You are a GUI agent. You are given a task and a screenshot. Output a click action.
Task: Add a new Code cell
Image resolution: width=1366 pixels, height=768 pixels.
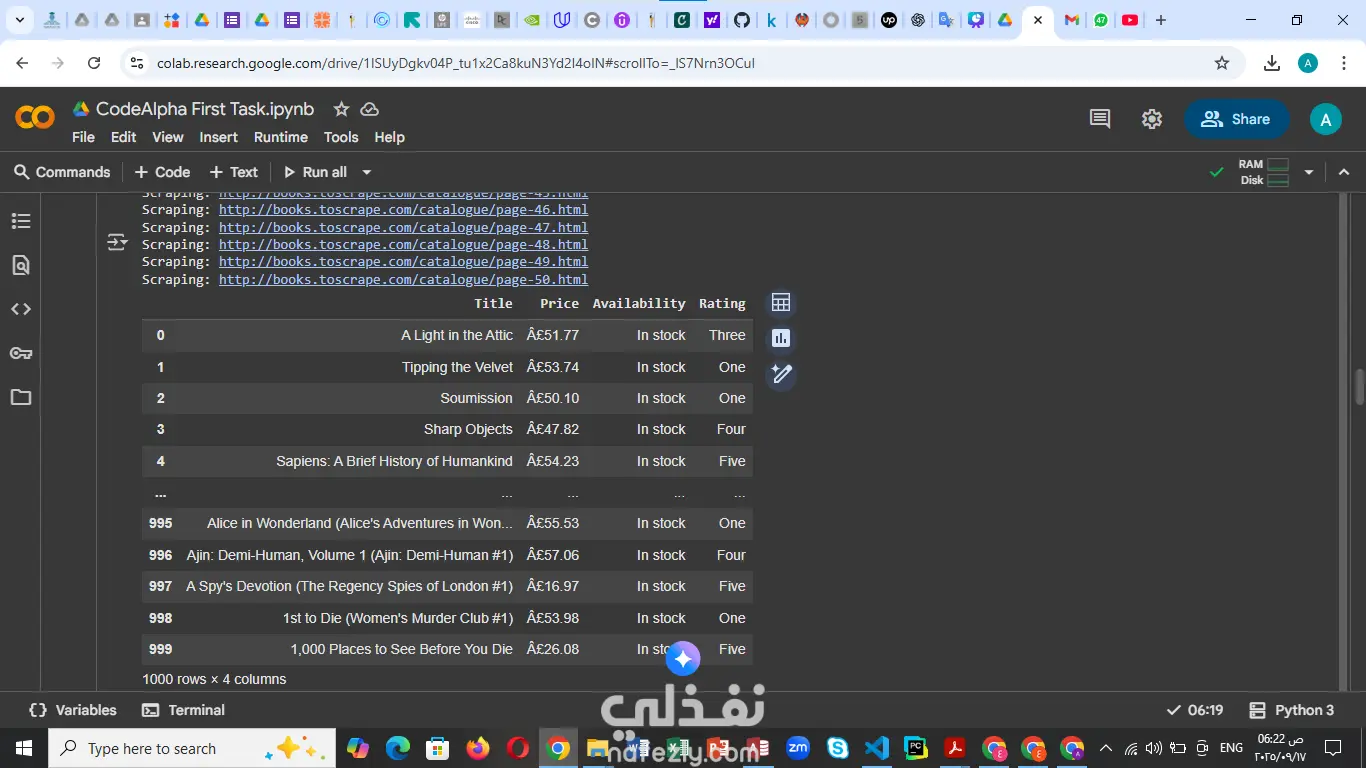point(162,172)
